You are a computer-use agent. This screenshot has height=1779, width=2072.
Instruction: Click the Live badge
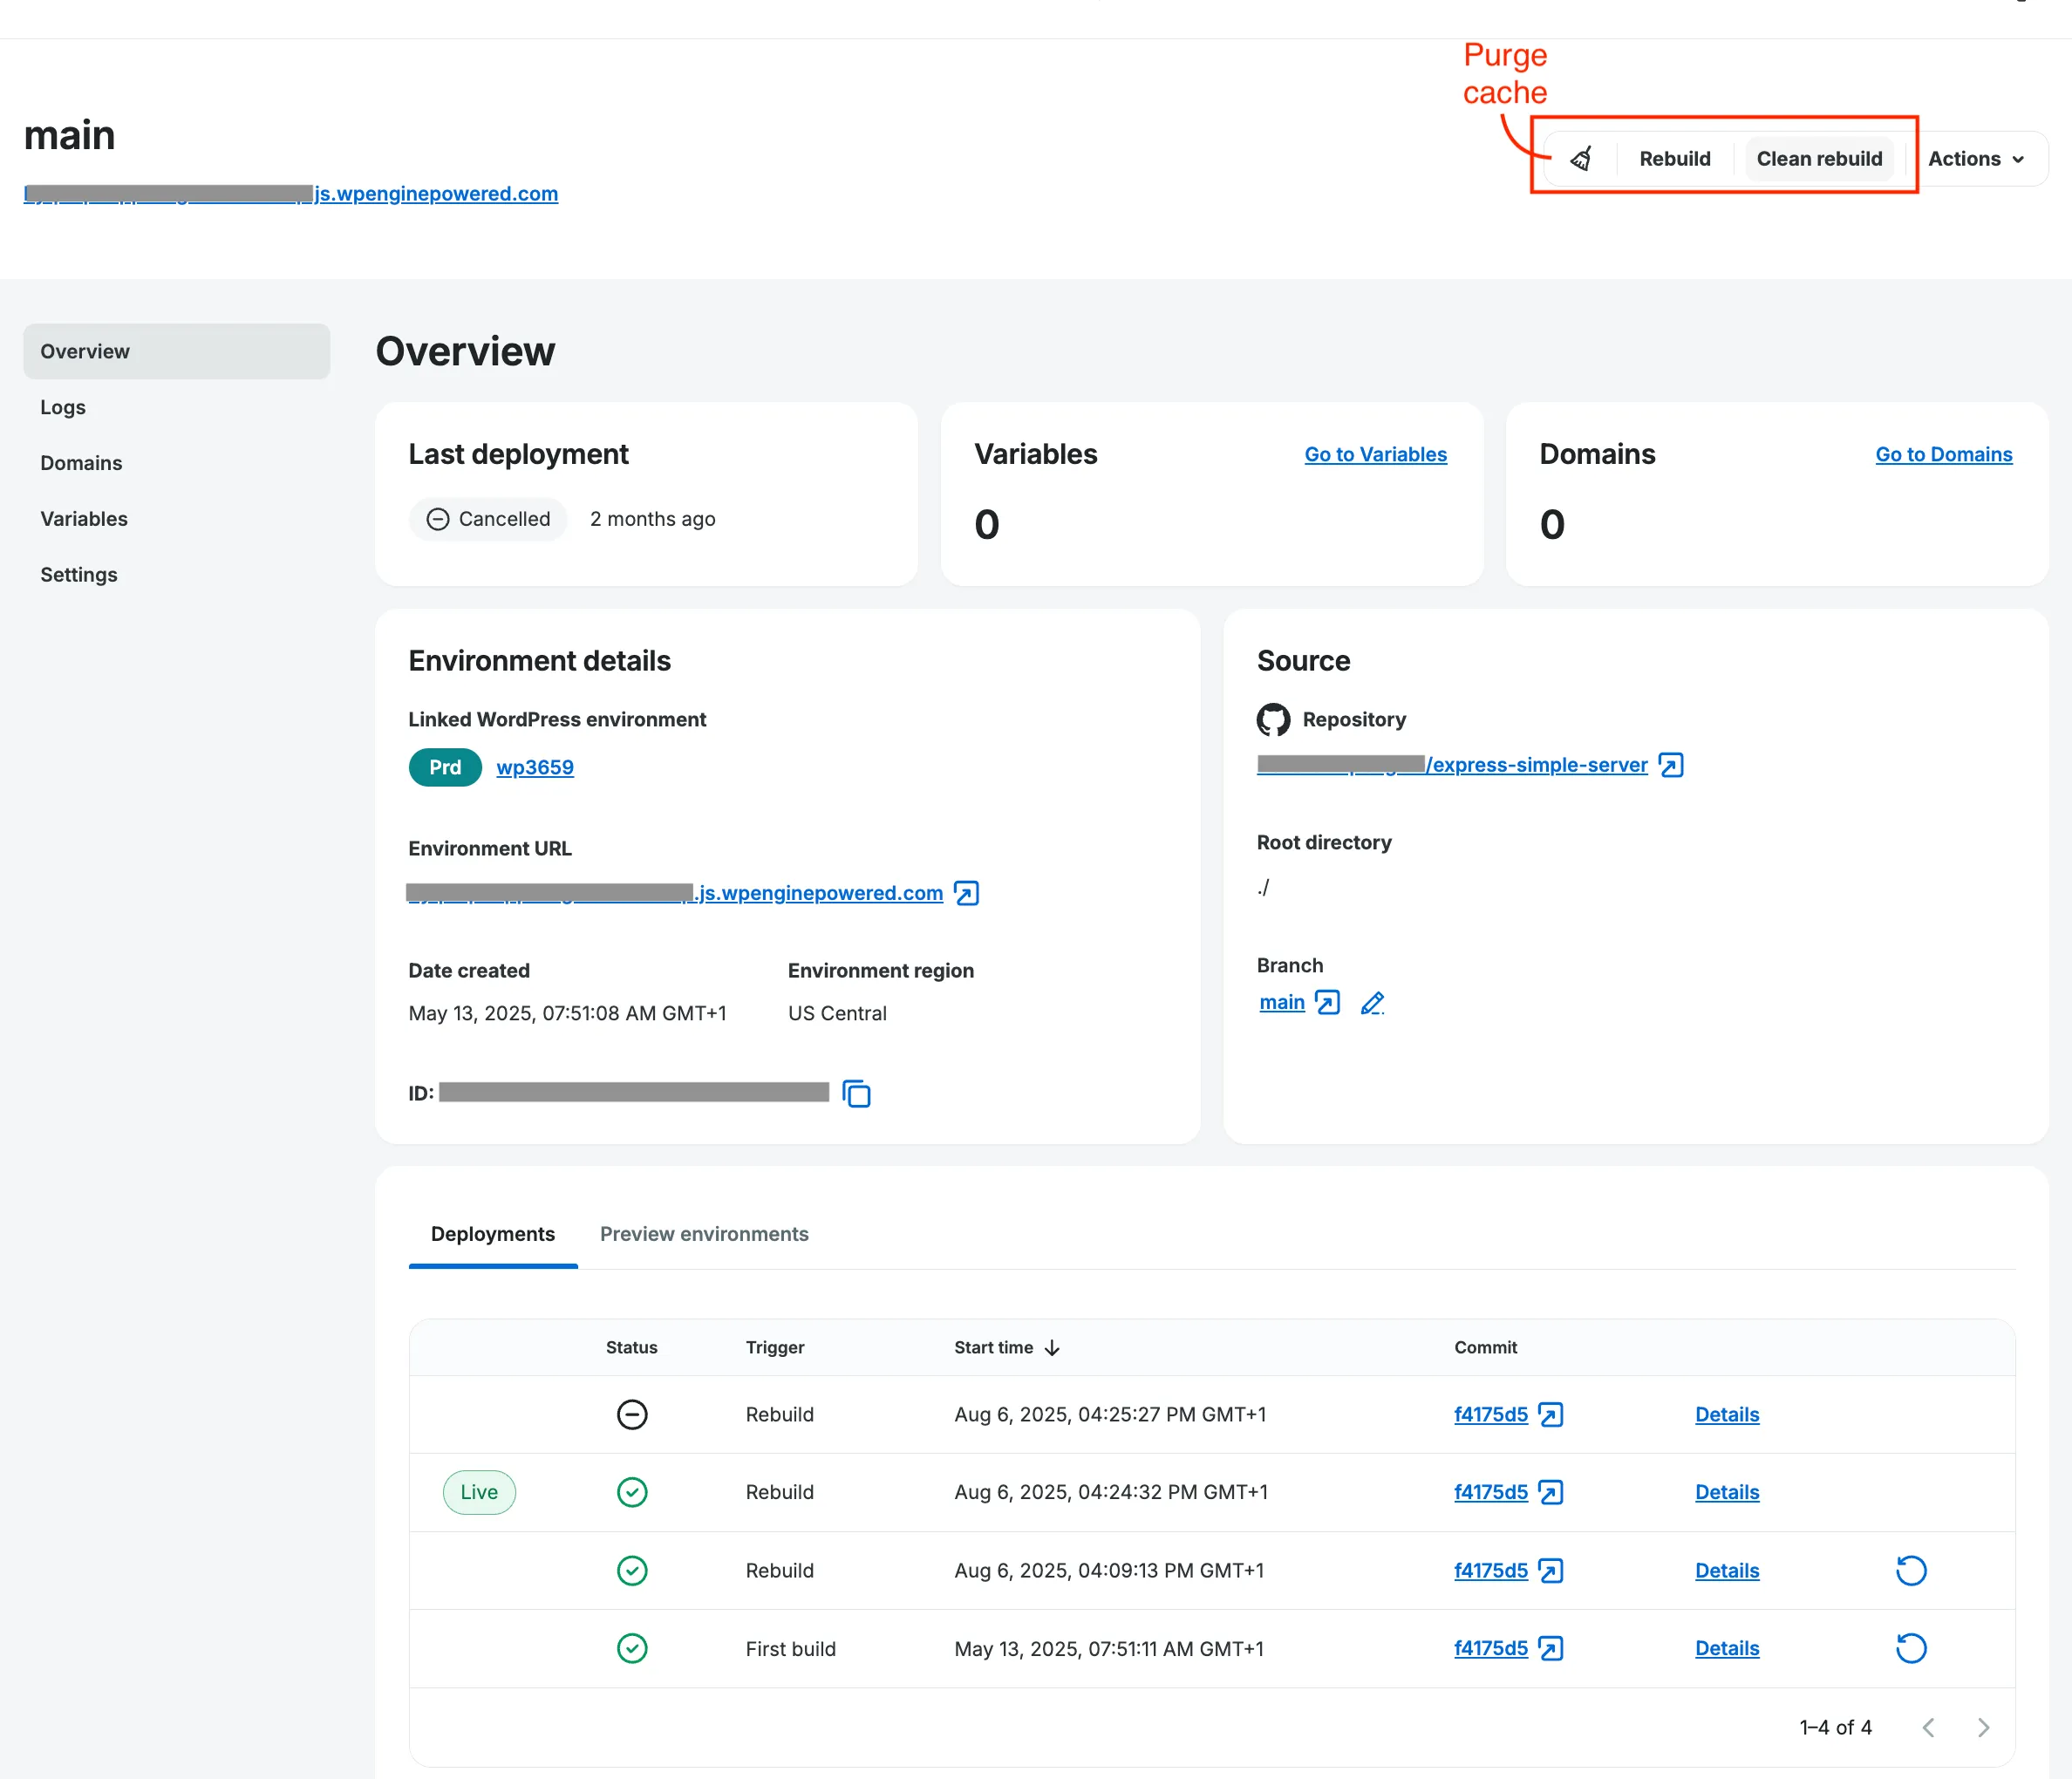pos(479,1492)
